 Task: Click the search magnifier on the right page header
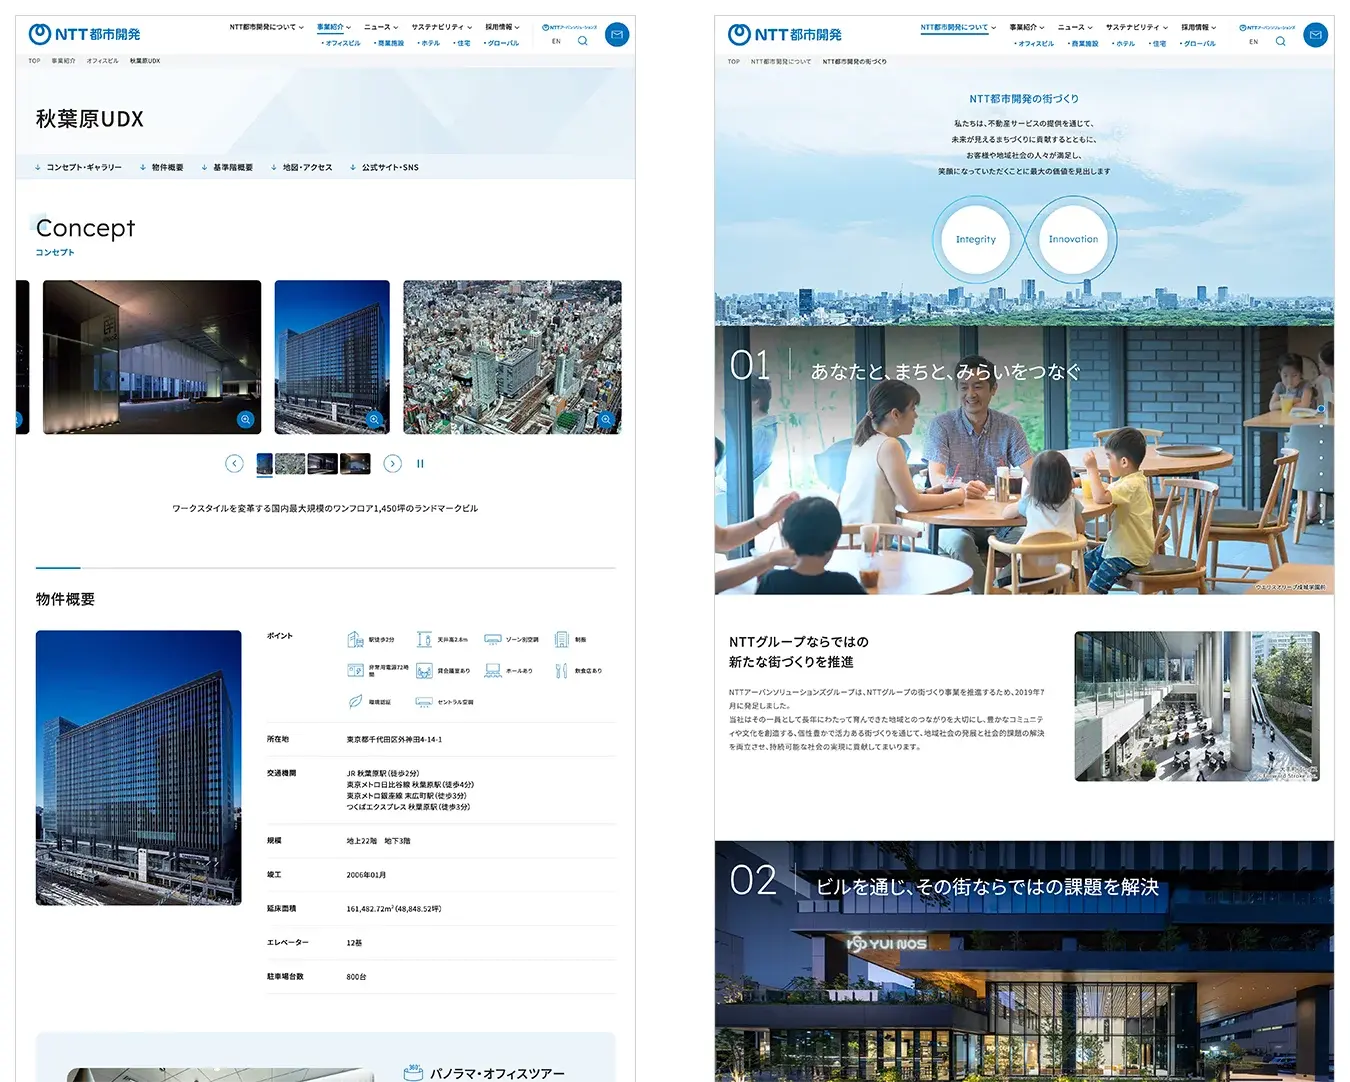(1280, 41)
